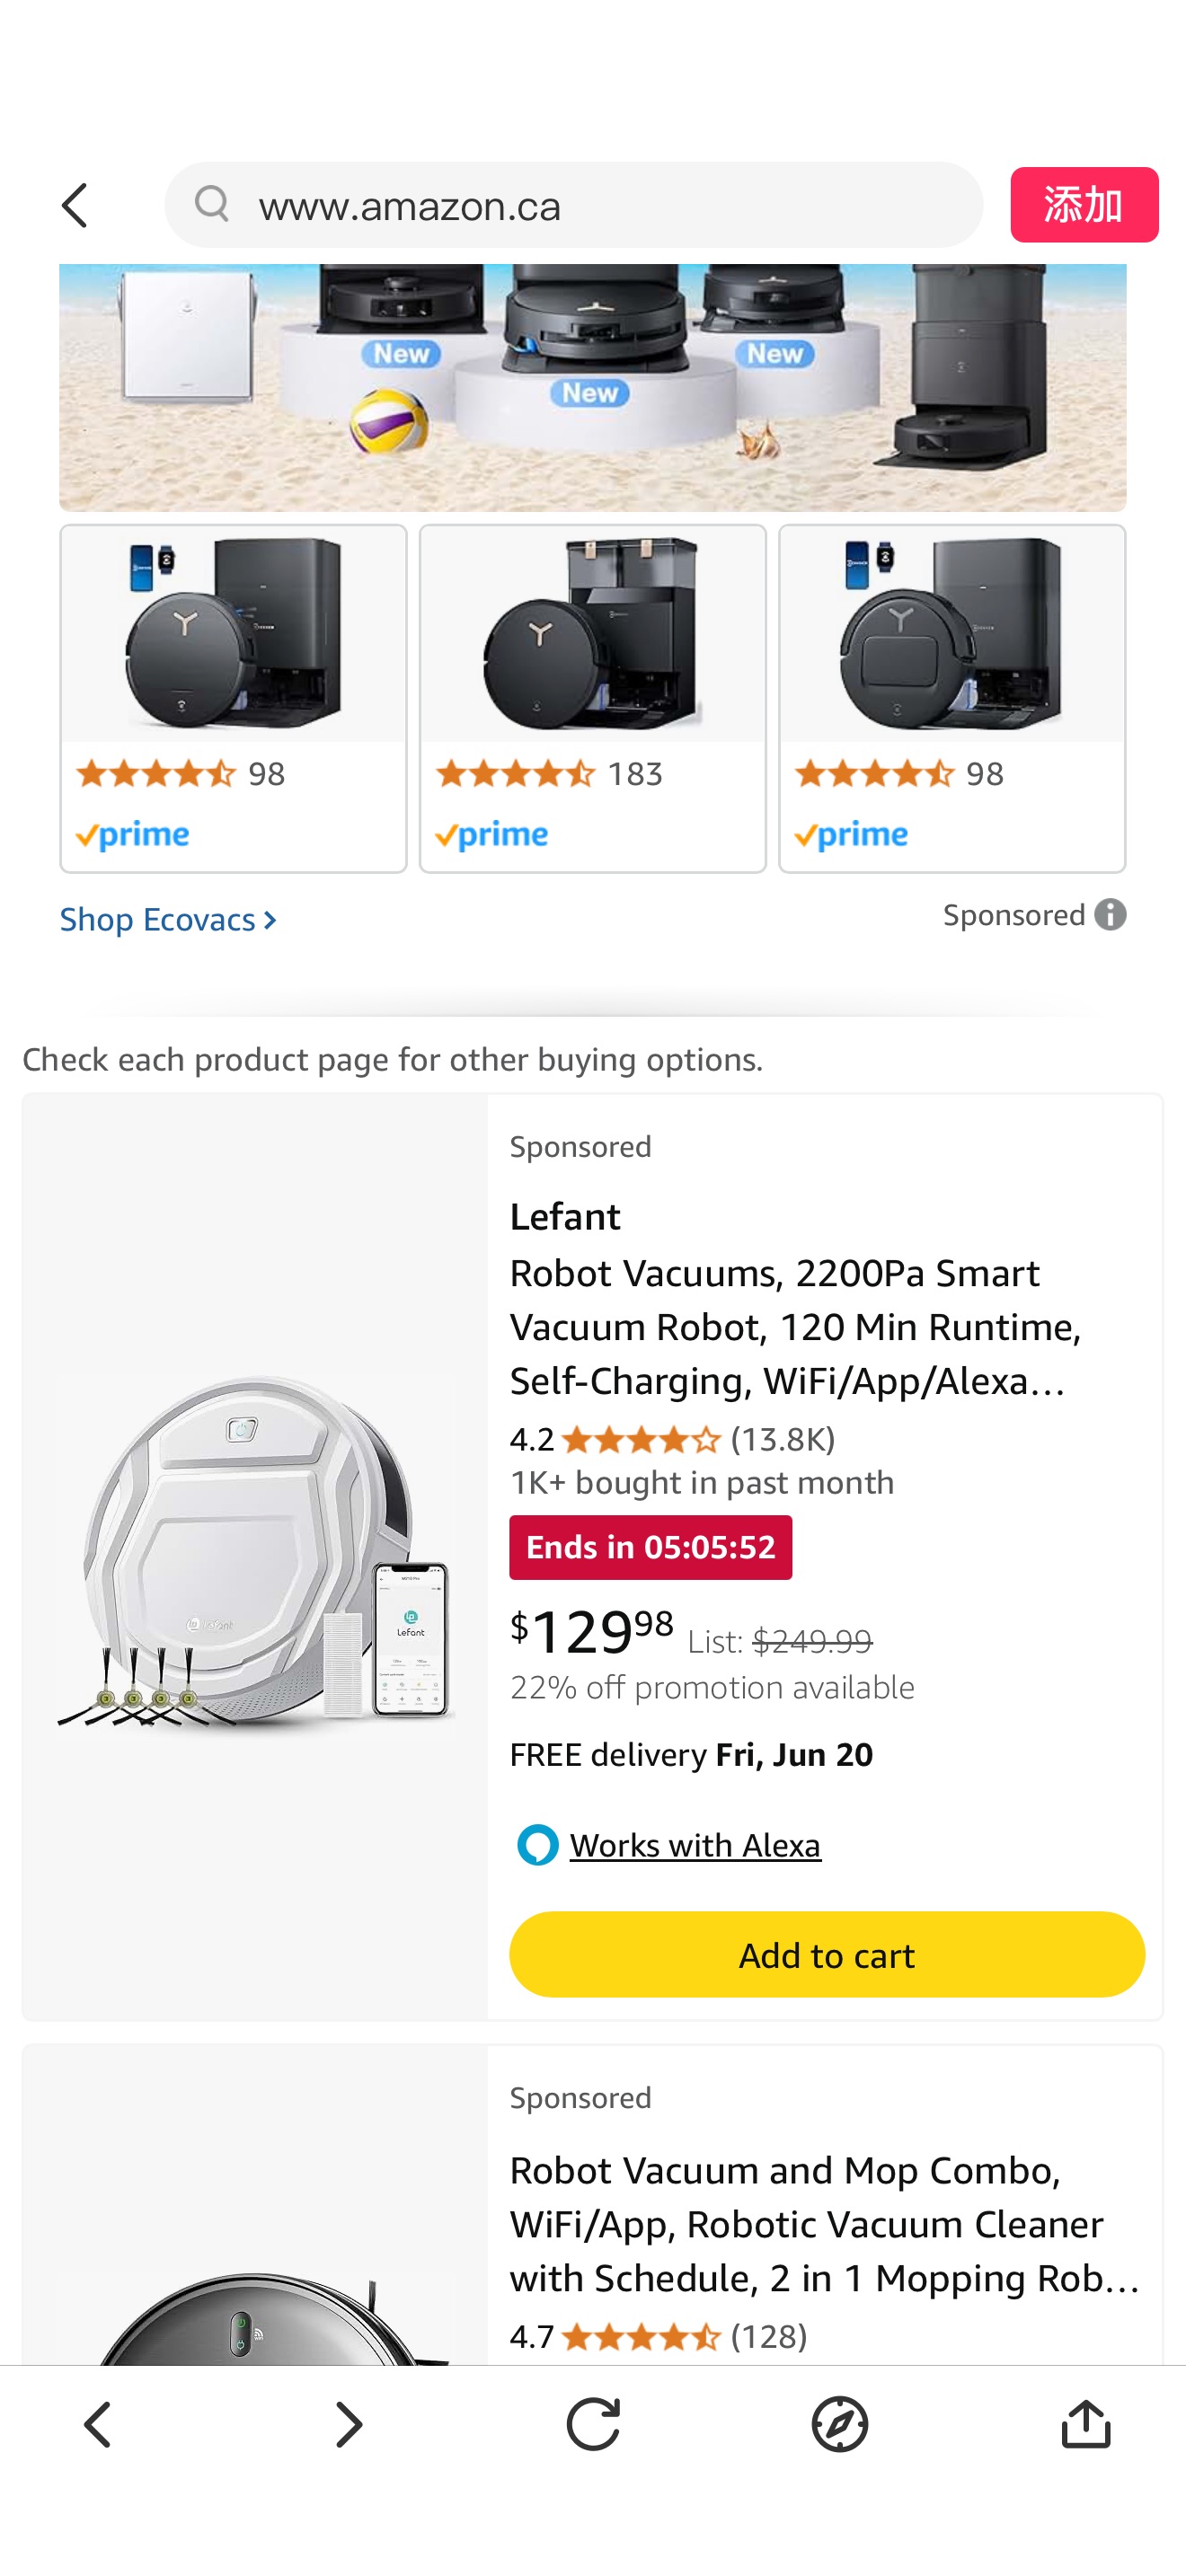The width and height of the screenshot is (1186, 2576).
Task: Open the Lefant brand link
Action: (x=565, y=1216)
